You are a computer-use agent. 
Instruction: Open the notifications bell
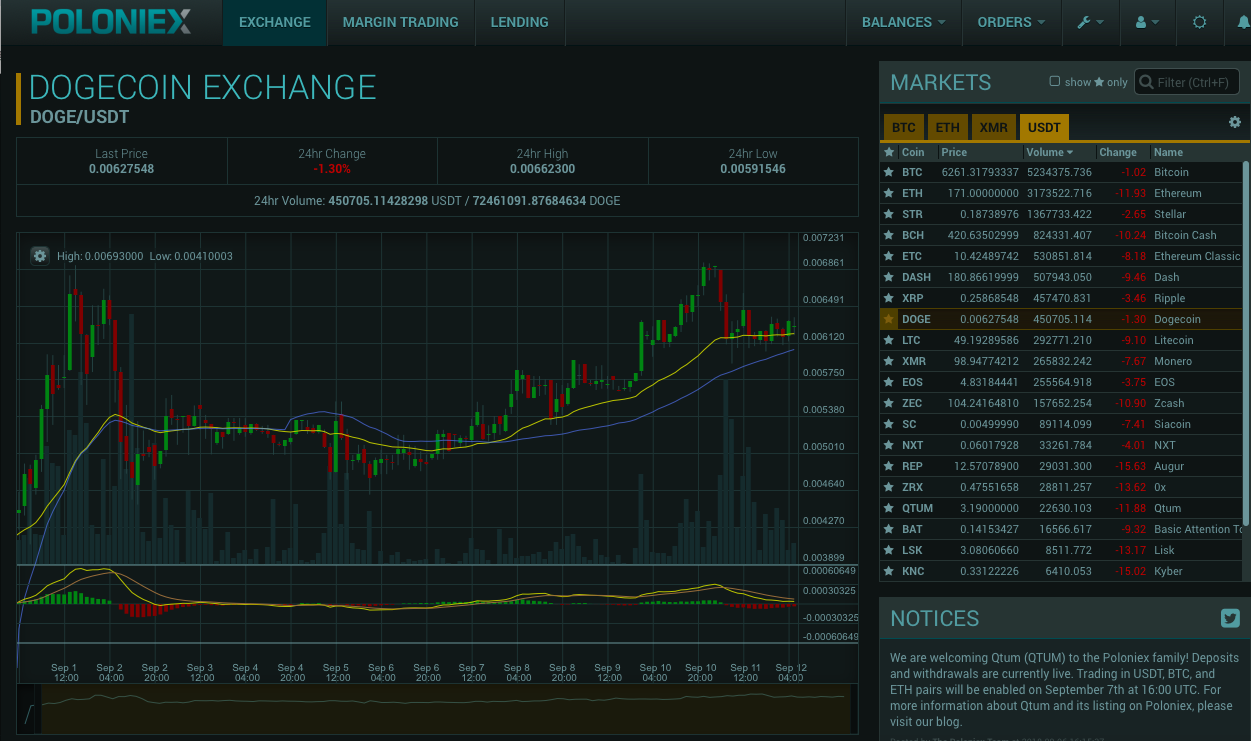point(1243,22)
